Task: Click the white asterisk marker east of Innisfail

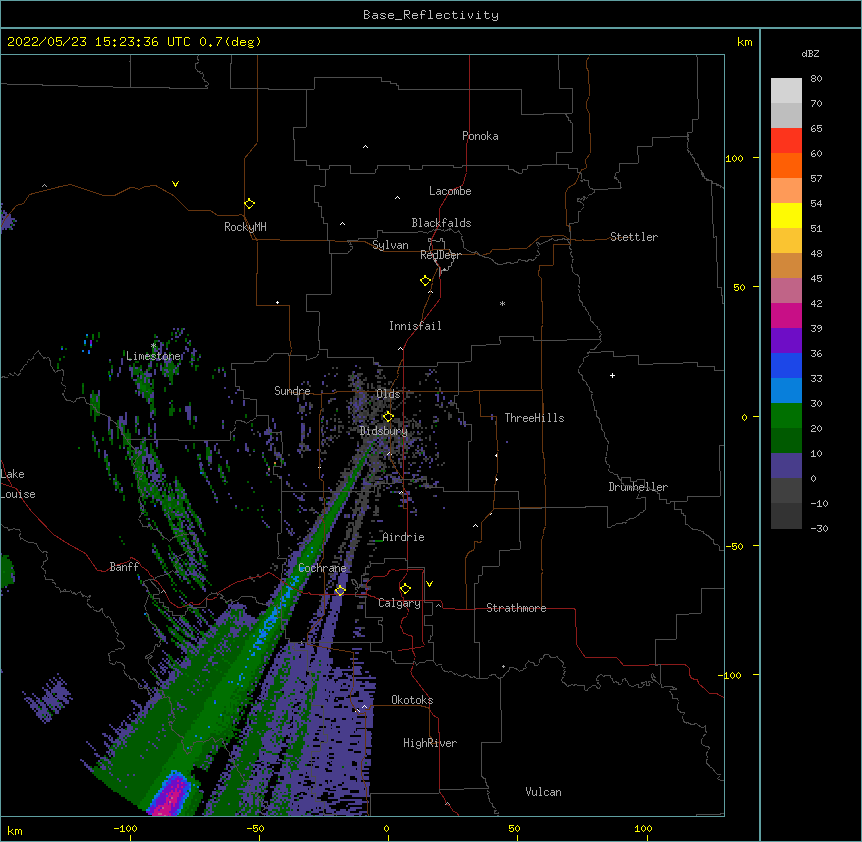Action: 502,303
